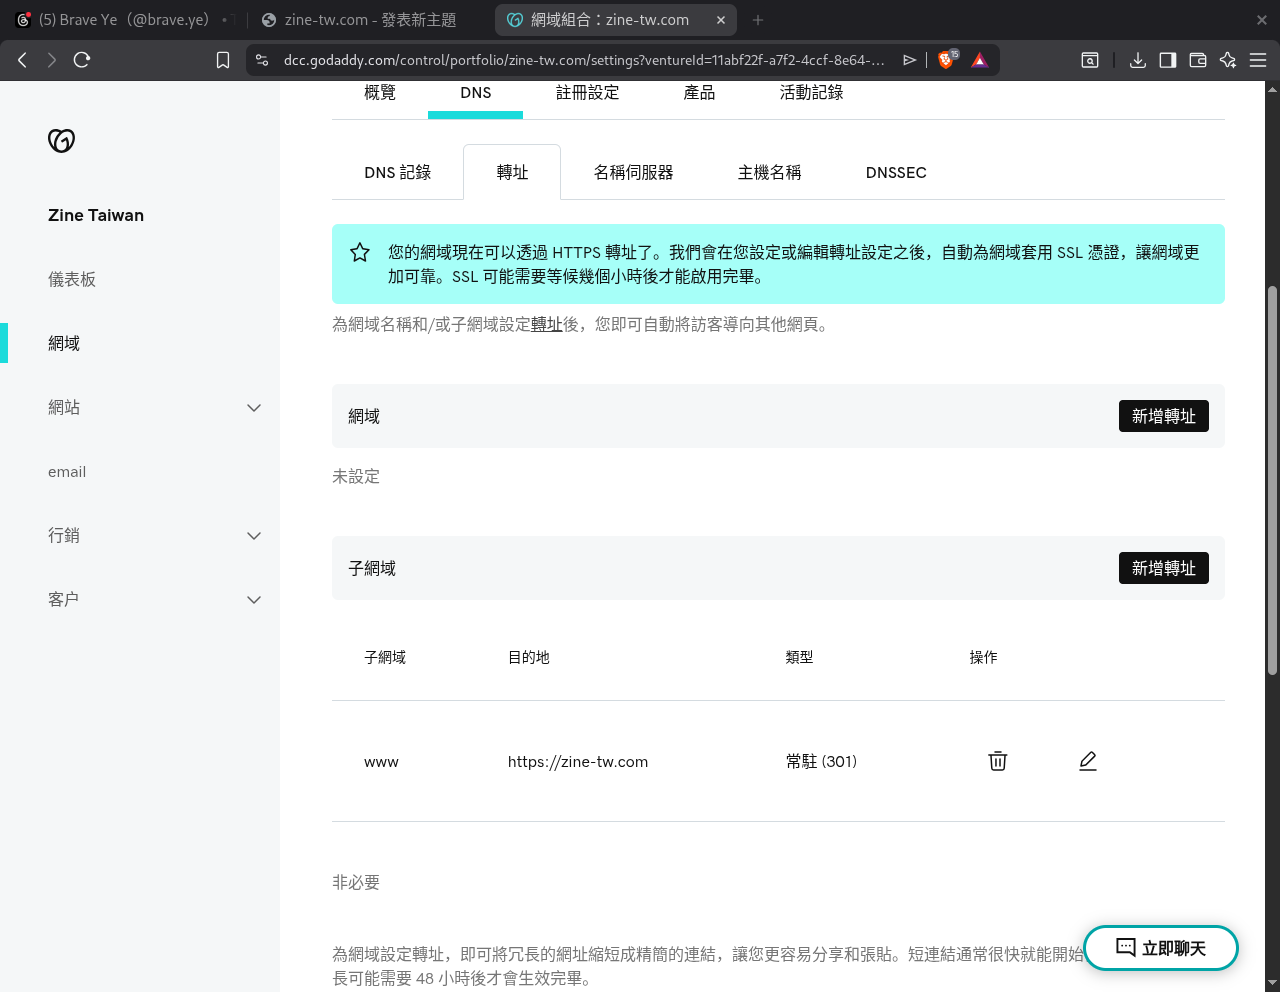The image size is (1280, 992).
Task: Switch to the DNSSEC tab
Action: tap(895, 172)
